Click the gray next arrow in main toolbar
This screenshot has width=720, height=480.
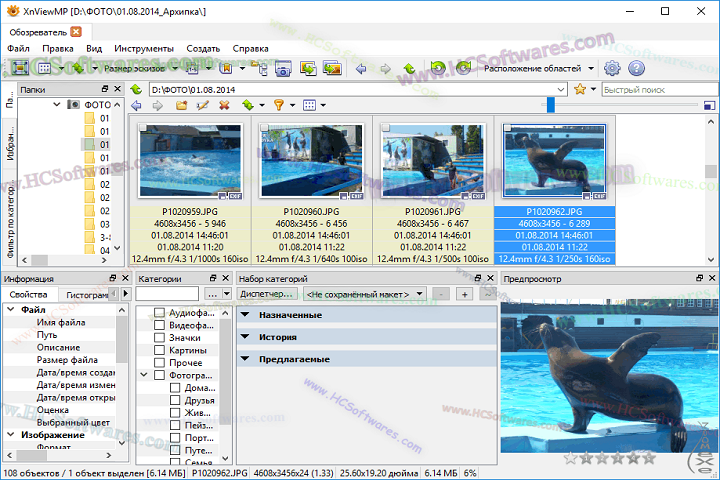pos(386,69)
